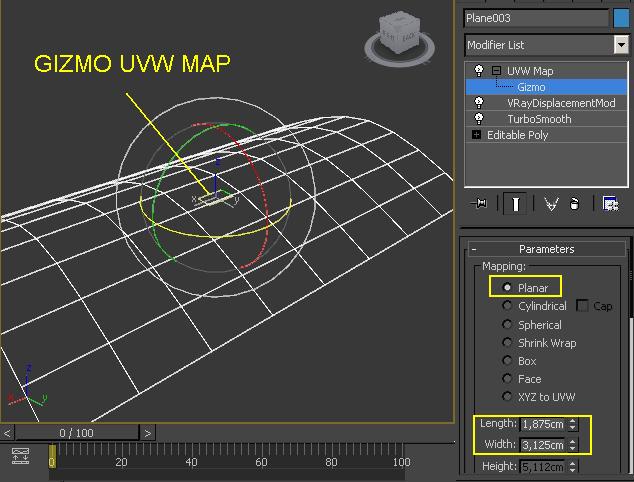634x482 pixels.
Task: Click the Height value field
Action: [x=543, y=467]
